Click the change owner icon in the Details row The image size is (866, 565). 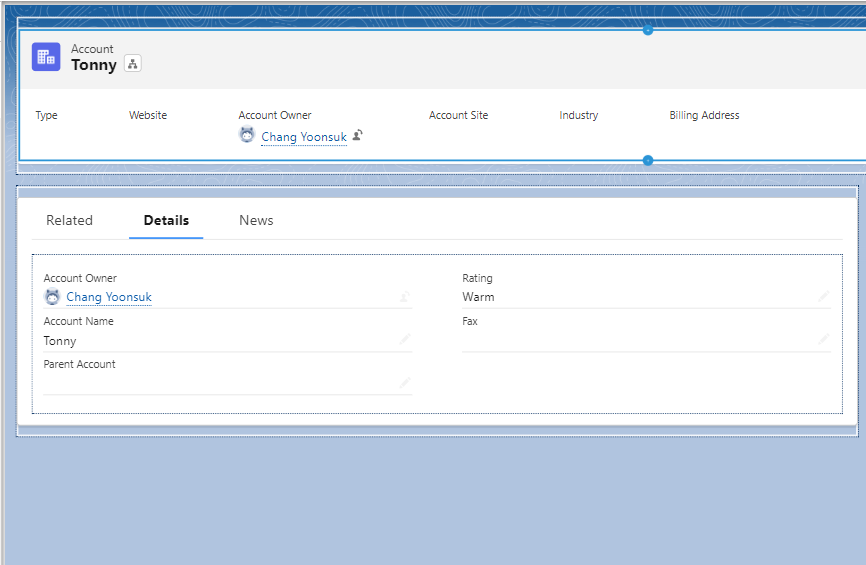404,297
